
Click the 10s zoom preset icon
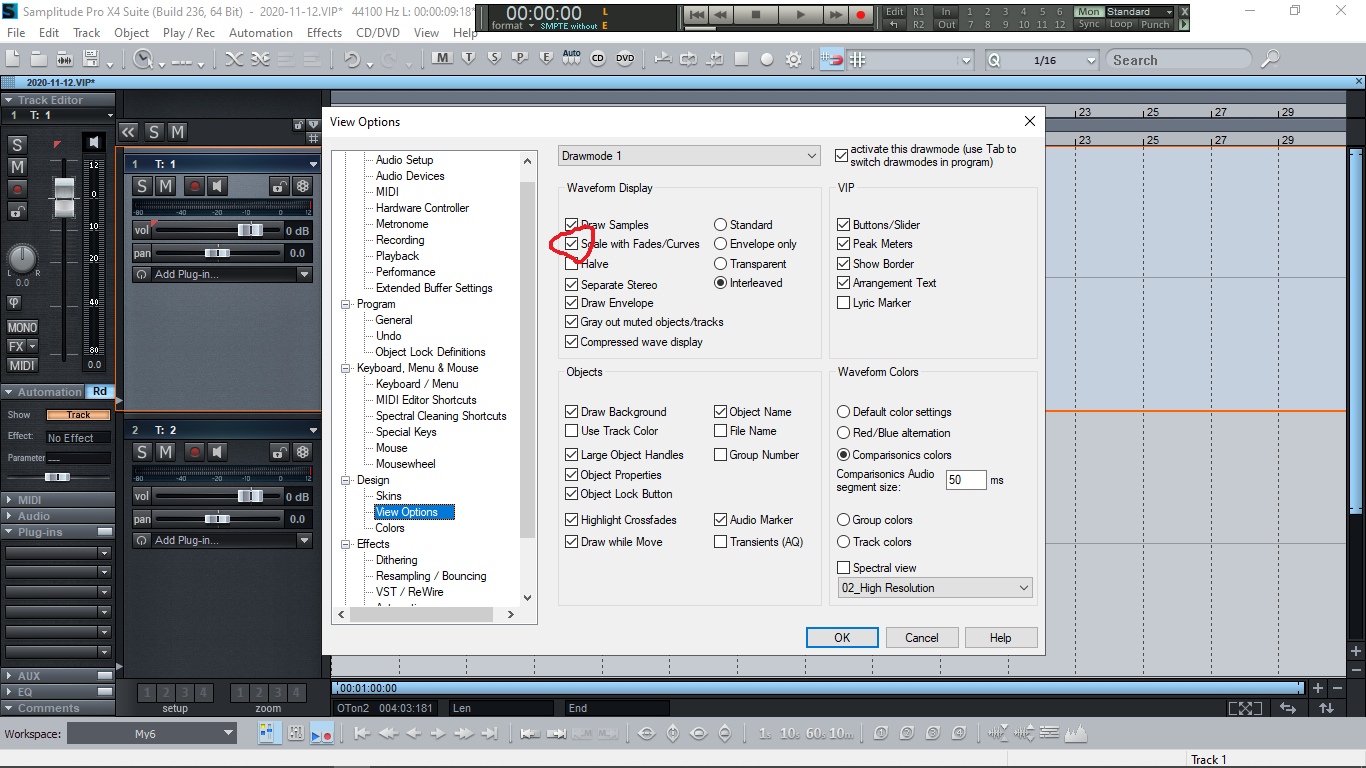791,734
